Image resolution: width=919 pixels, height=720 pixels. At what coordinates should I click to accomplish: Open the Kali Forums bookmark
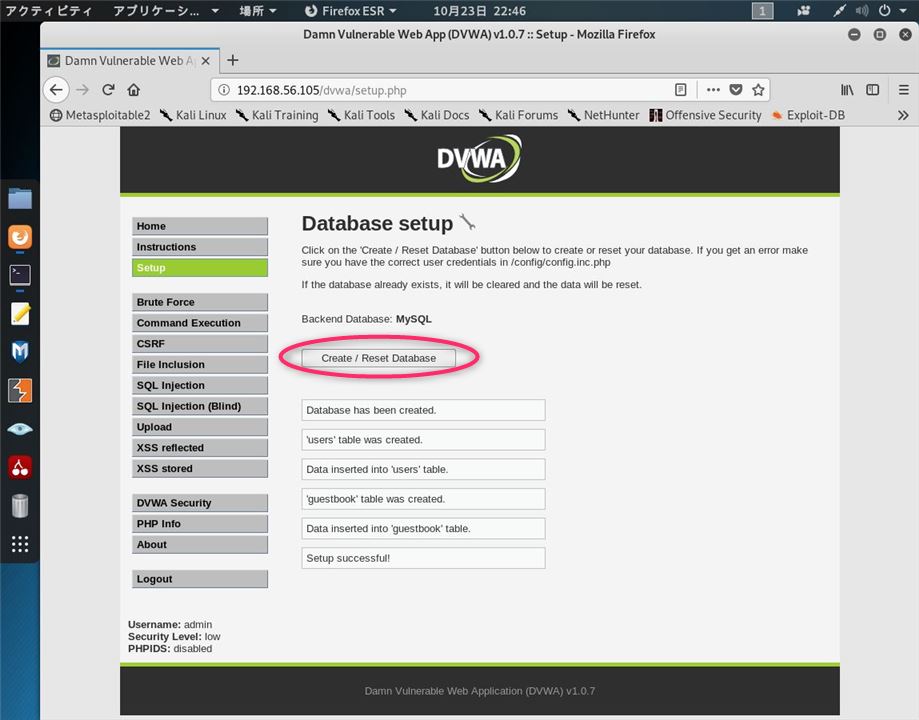click(519, 116)
